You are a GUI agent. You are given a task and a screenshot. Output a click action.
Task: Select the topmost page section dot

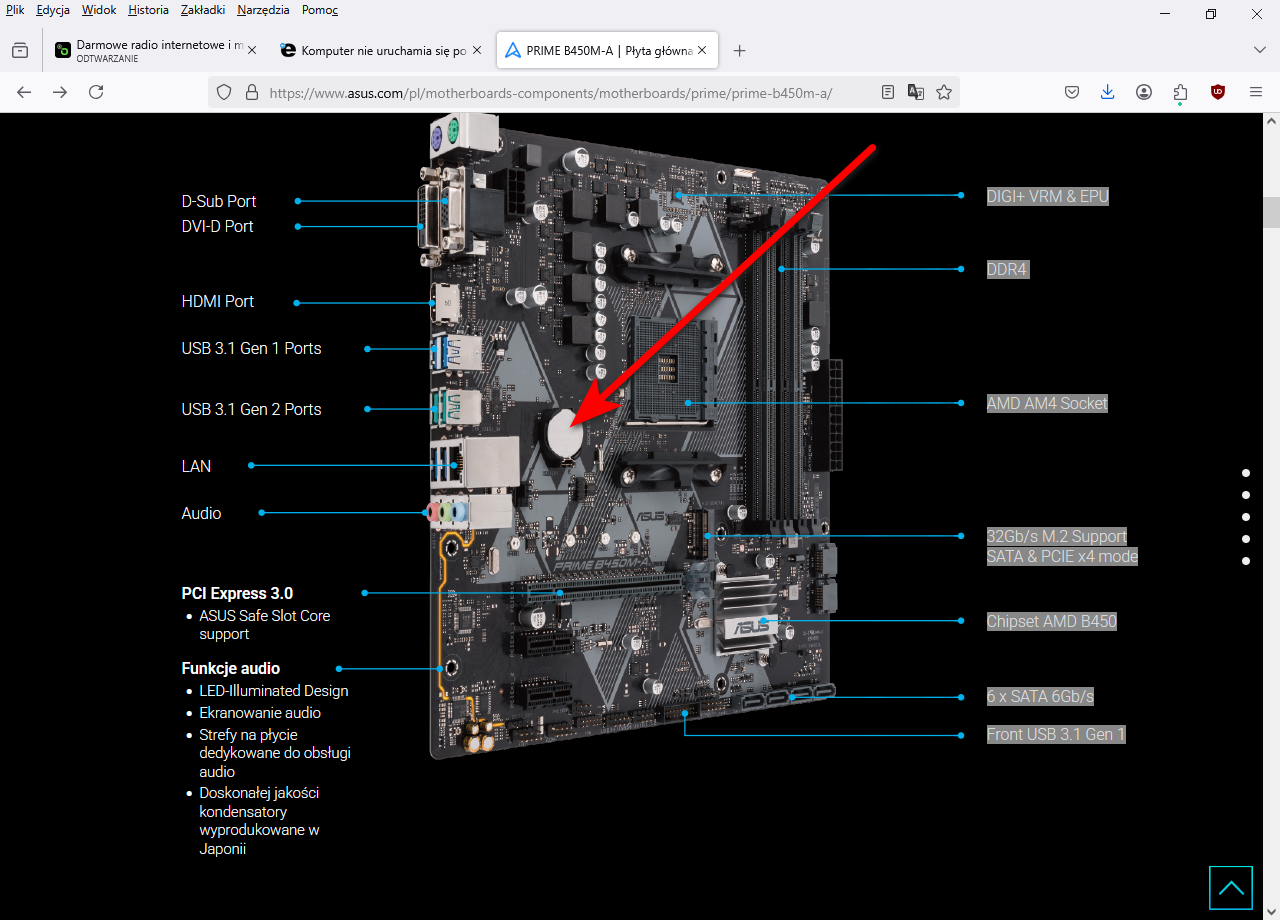tap(1246, 473)
